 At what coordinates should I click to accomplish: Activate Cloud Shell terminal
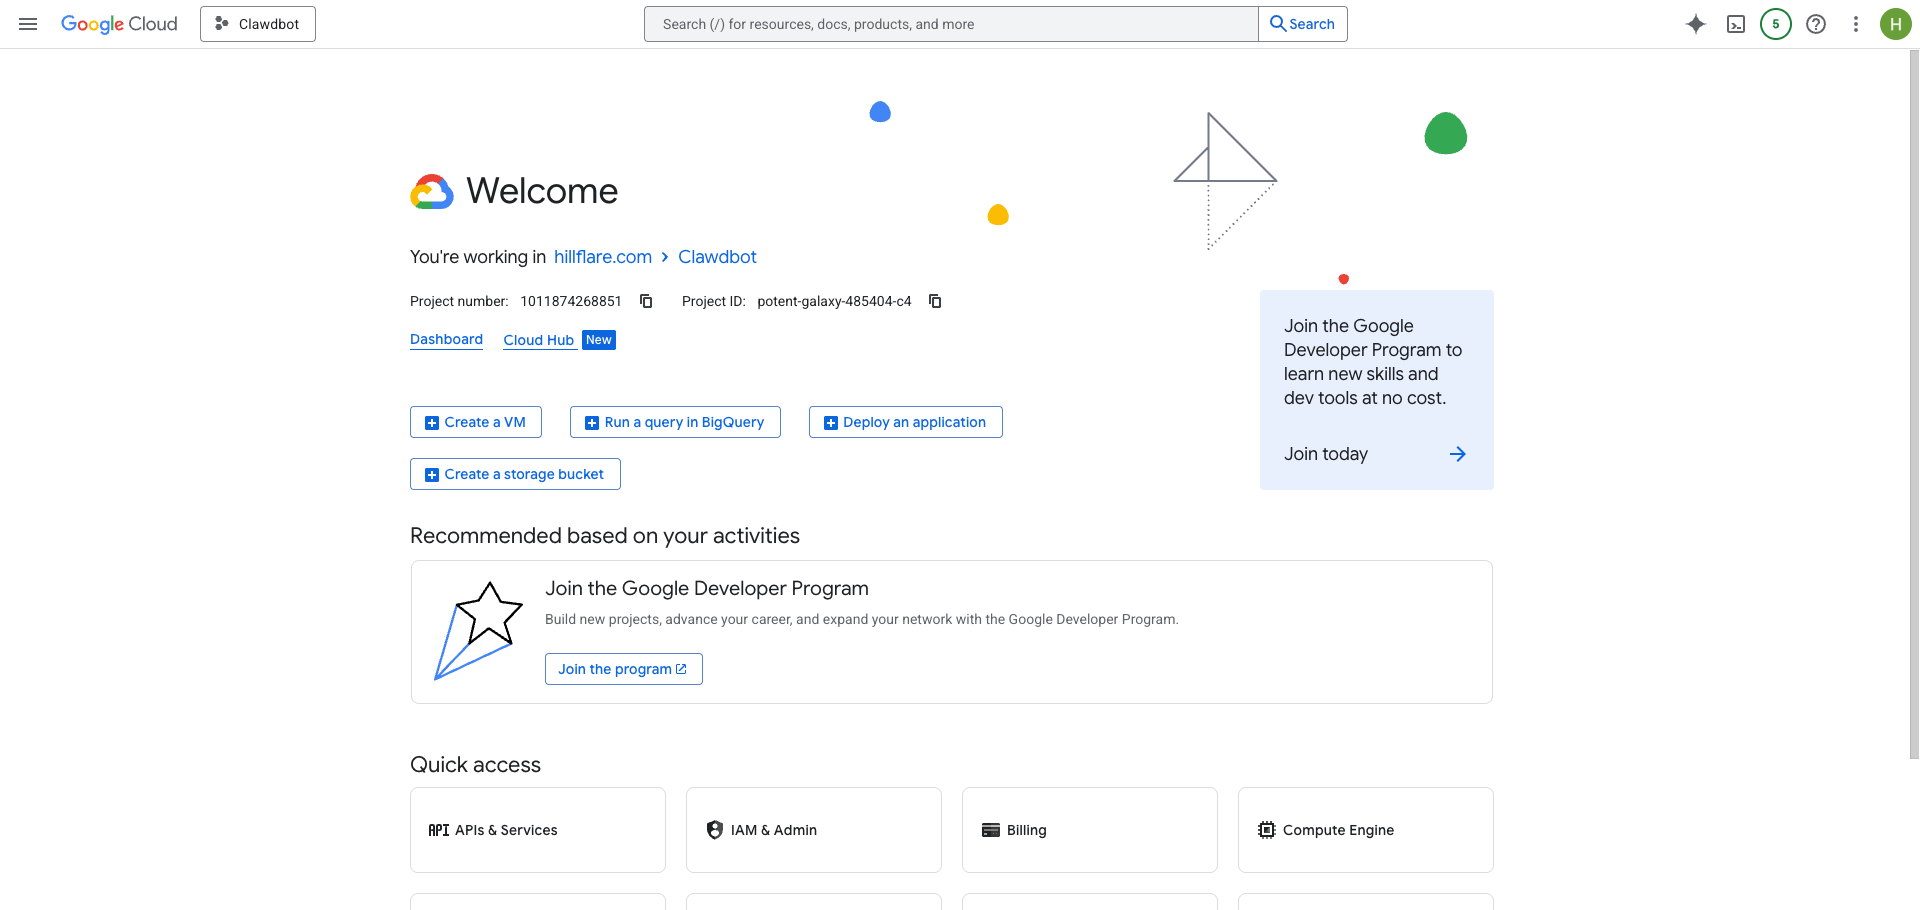(1736, 24)
